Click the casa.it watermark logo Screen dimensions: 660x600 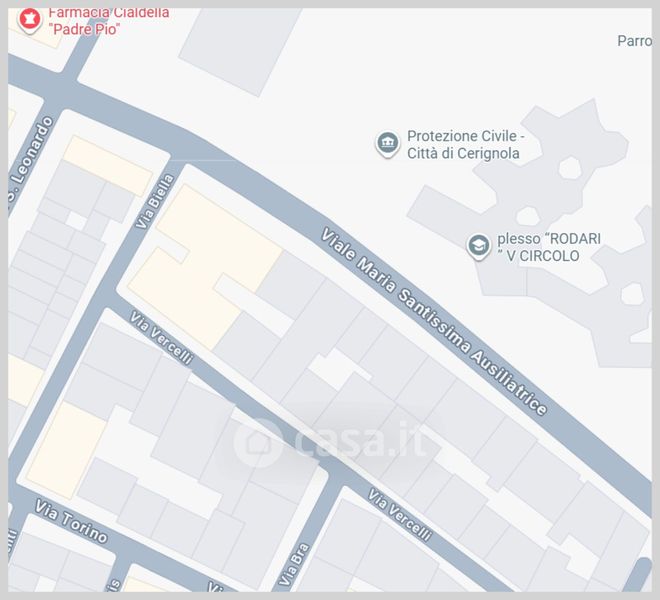pyautogui.click(x=331, y=442)
